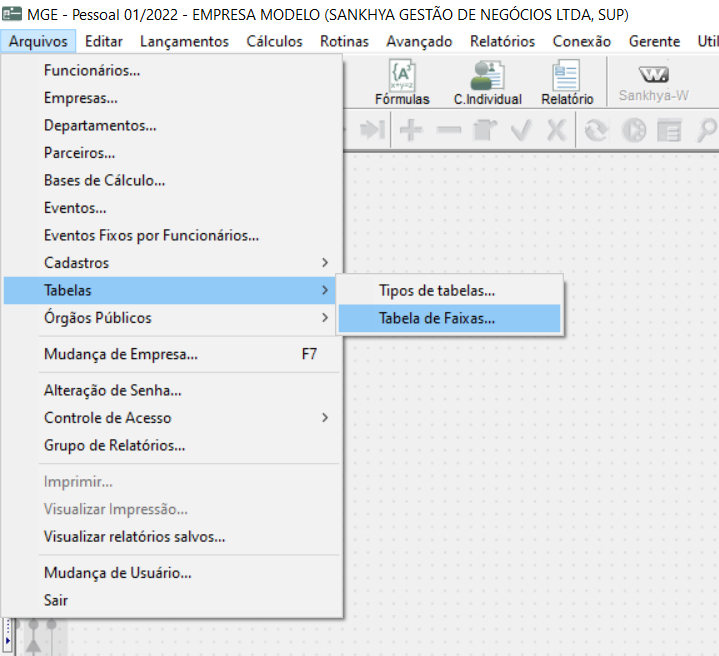719x656 pixels.
Task: Click the X cancel icon
Action: (556, 130)
